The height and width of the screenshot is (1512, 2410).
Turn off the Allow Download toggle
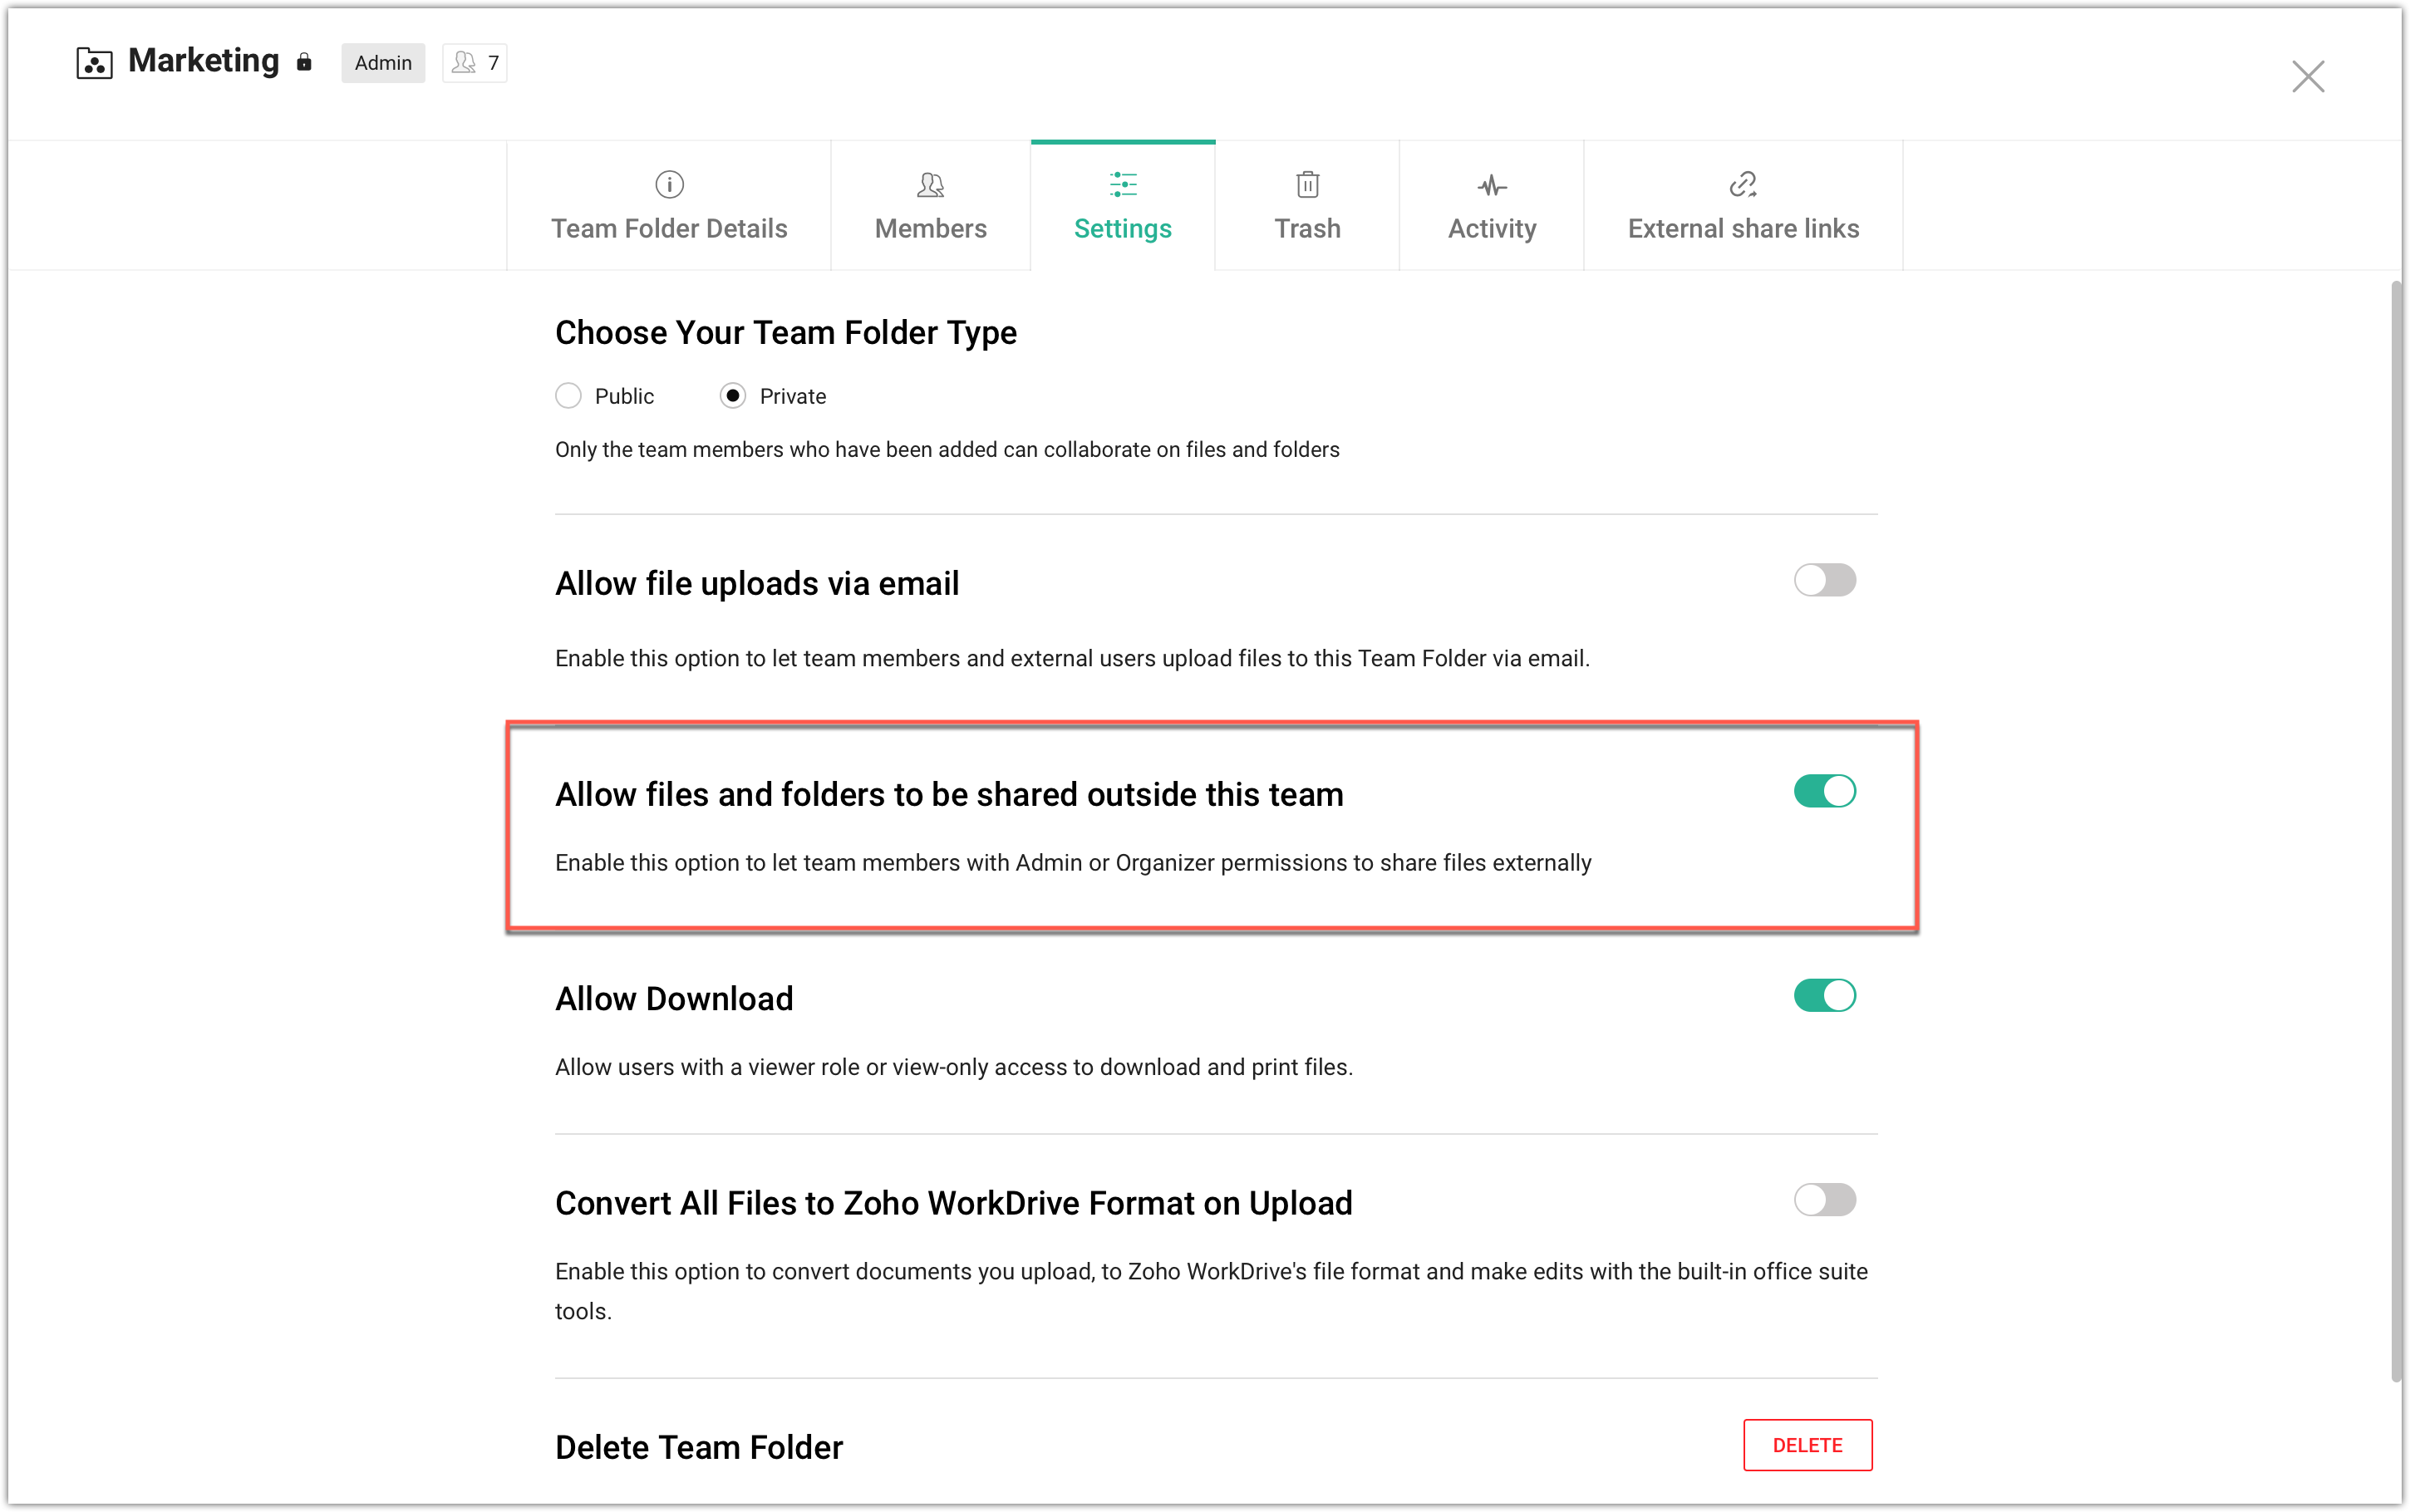[x=1824, y=995]
